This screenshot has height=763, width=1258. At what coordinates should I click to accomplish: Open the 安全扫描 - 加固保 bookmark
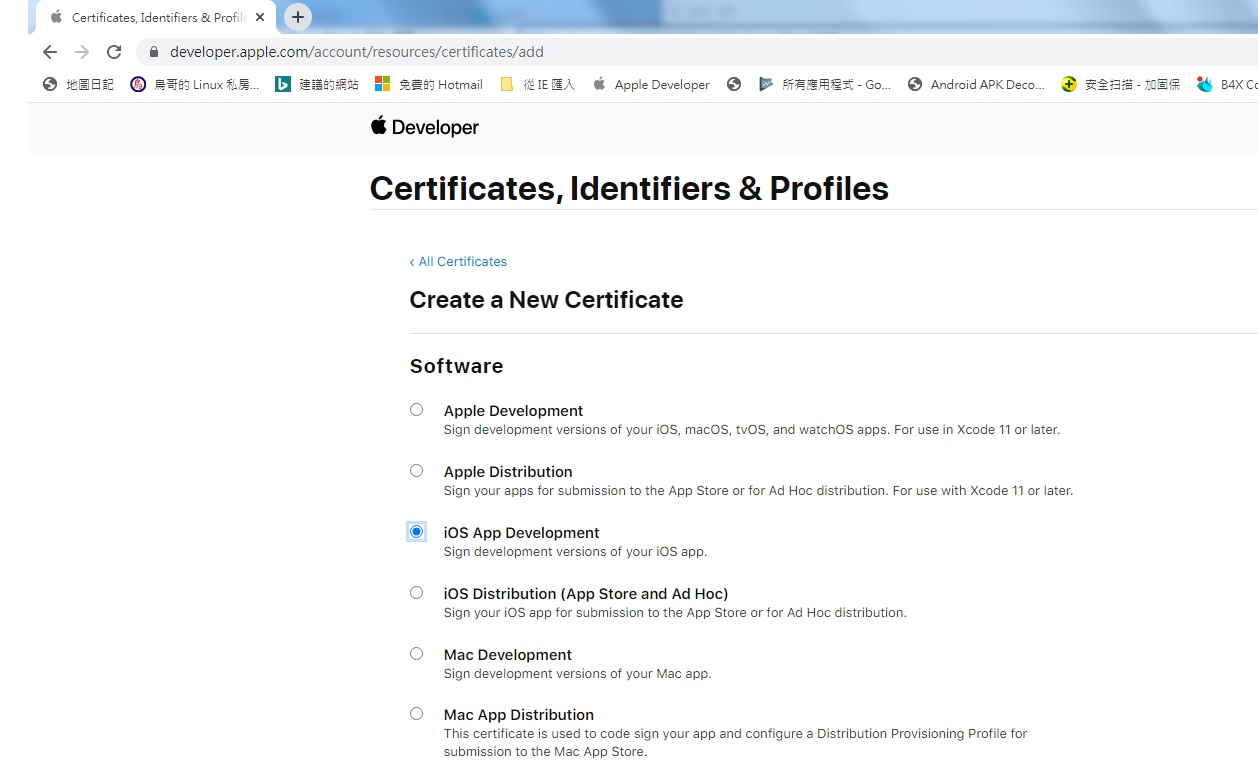pyautogui.click(x=1121, y=85)
